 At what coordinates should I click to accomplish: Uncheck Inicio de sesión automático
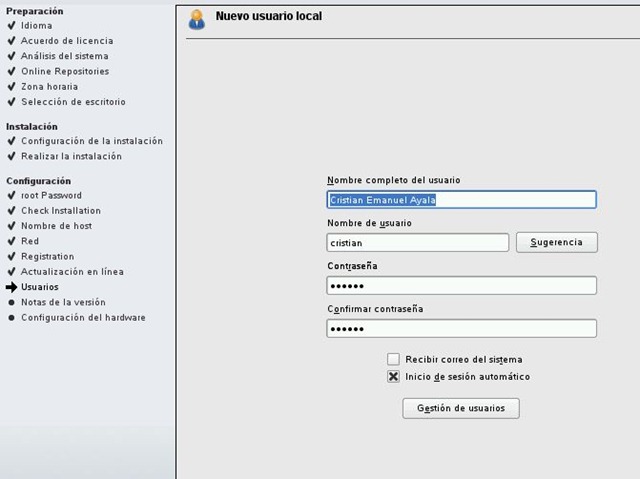pyautogui.click(x=393, y=376)
